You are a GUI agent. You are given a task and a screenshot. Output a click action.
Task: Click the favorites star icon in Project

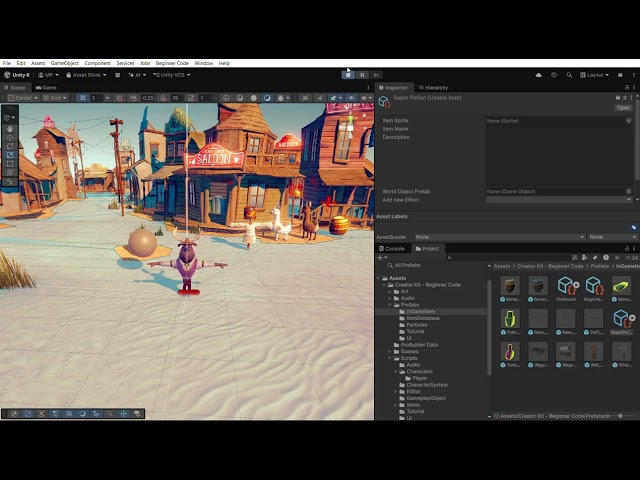[617, 258]
